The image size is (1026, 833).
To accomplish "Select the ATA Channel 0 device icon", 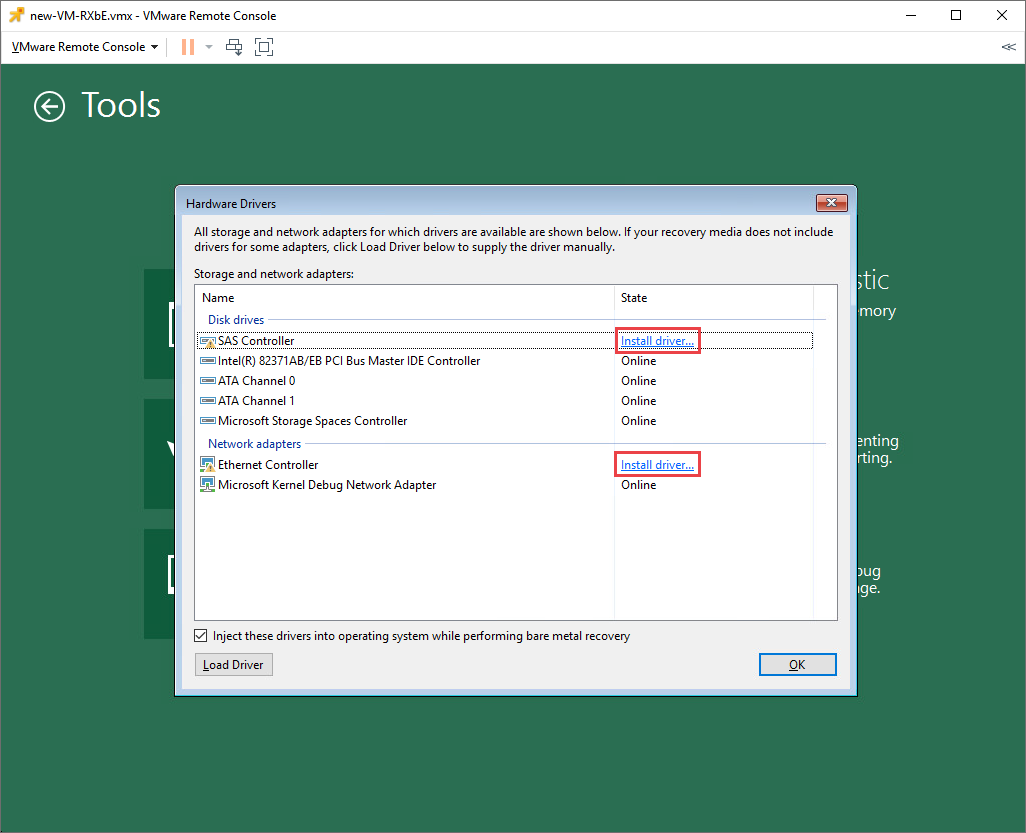I will [x=207, y=381].
